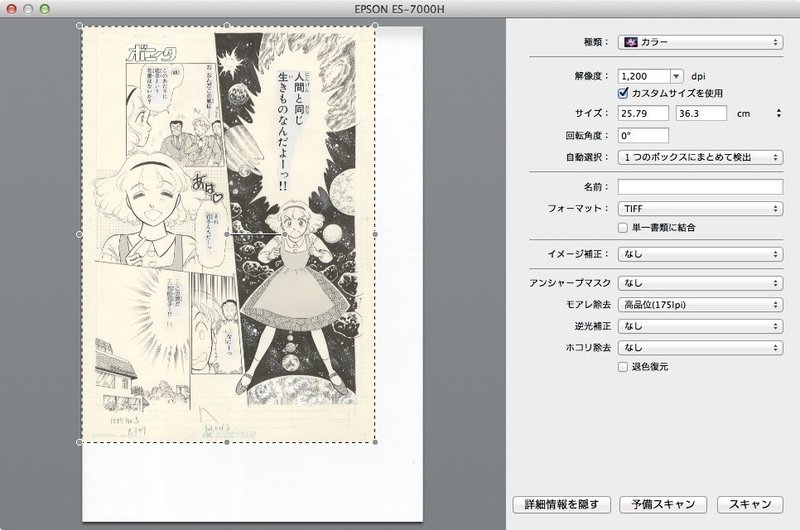
Task: Enable 単一書類に結合 checkbox
Action: [x=622, y=228]
